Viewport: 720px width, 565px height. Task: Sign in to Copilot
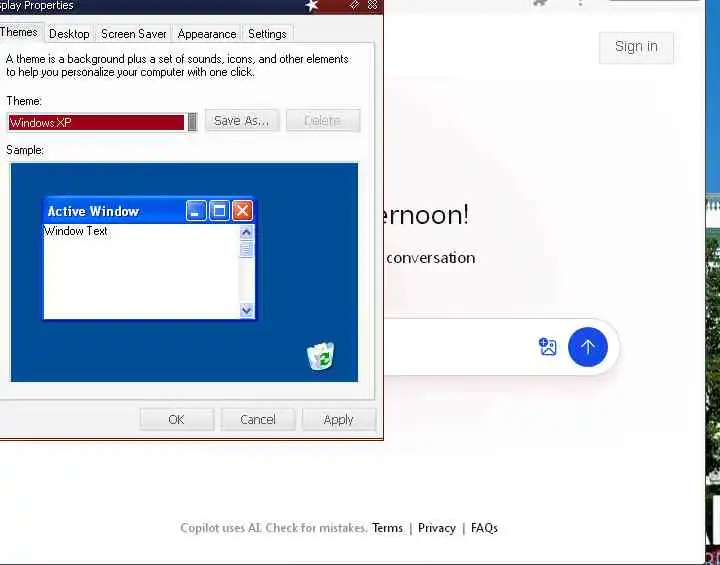[636, 47]
